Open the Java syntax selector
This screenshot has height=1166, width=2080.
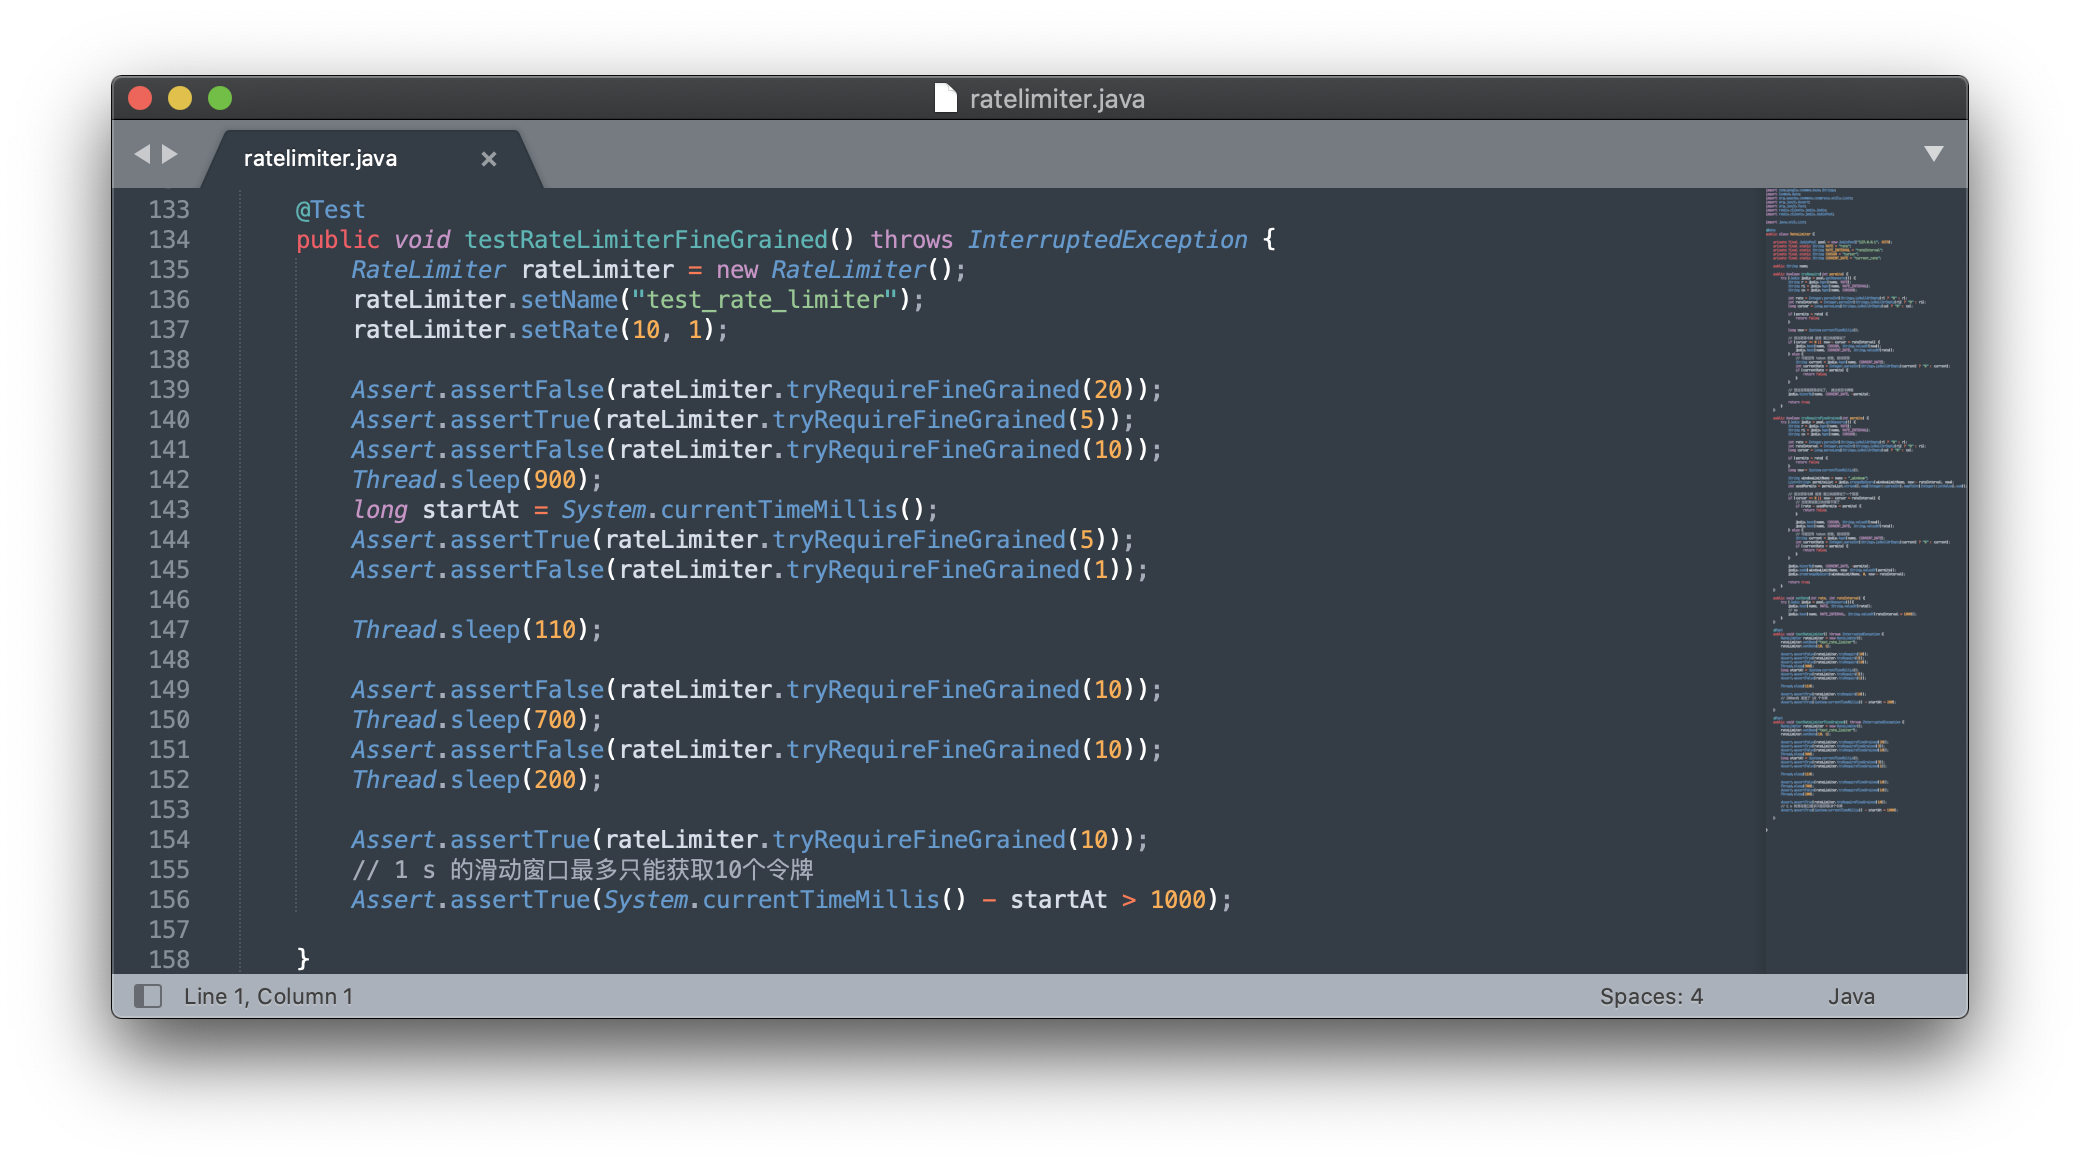click(x=1851, y=996)
